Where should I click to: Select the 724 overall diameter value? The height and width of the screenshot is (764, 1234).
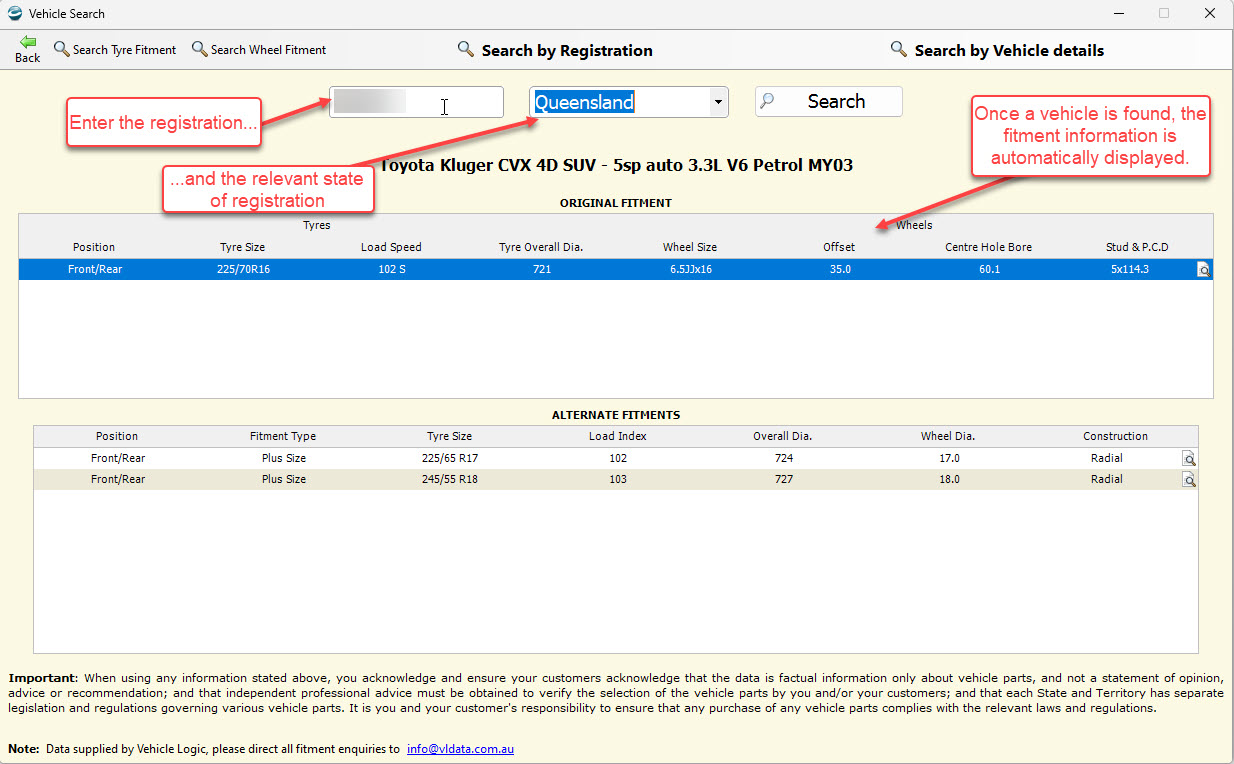(x=783, y=458)
